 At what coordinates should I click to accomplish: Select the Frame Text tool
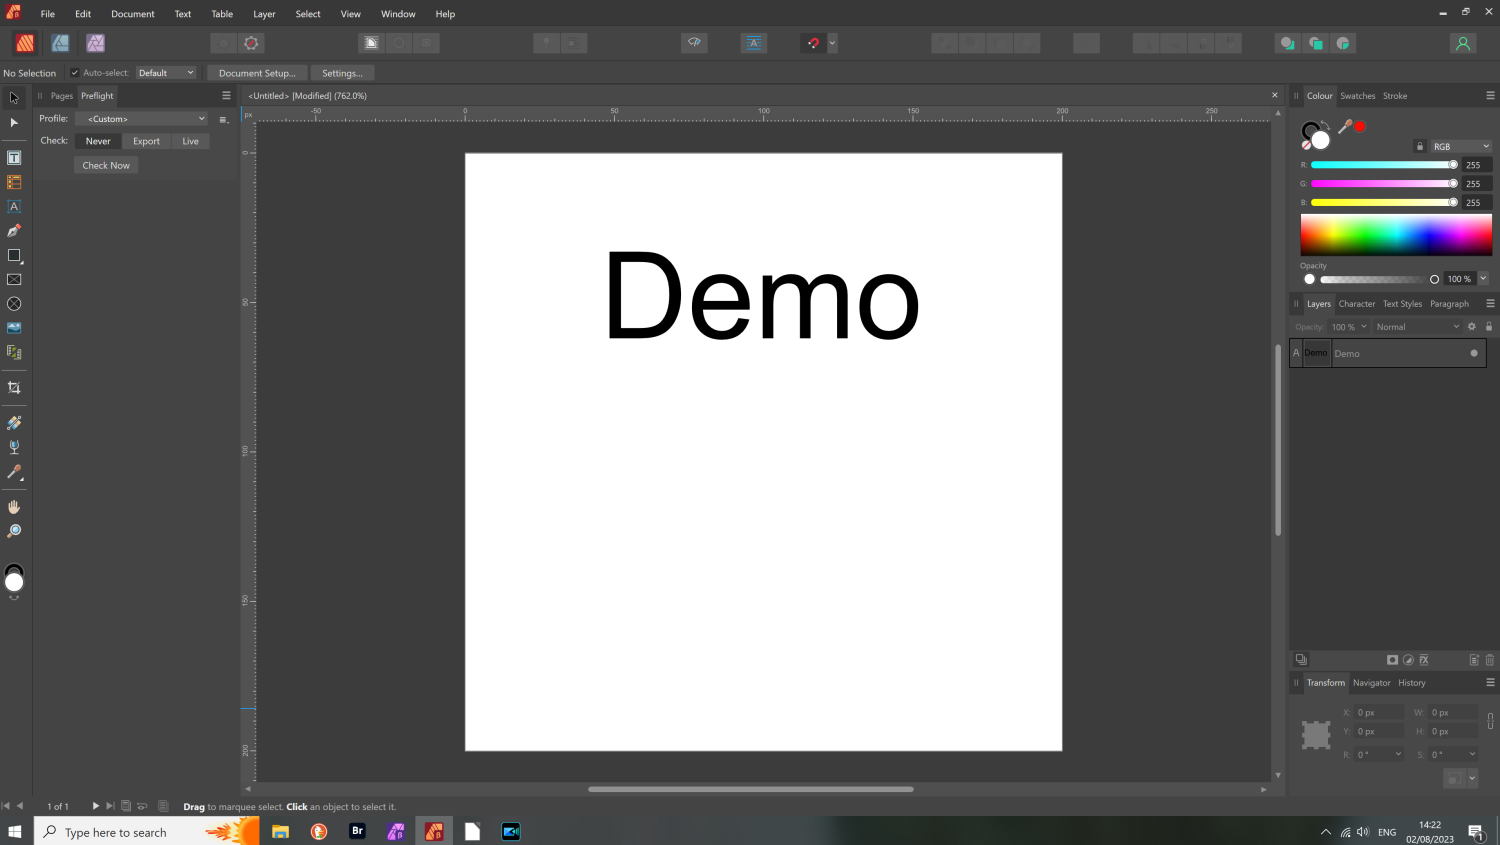tap(14, 157)
